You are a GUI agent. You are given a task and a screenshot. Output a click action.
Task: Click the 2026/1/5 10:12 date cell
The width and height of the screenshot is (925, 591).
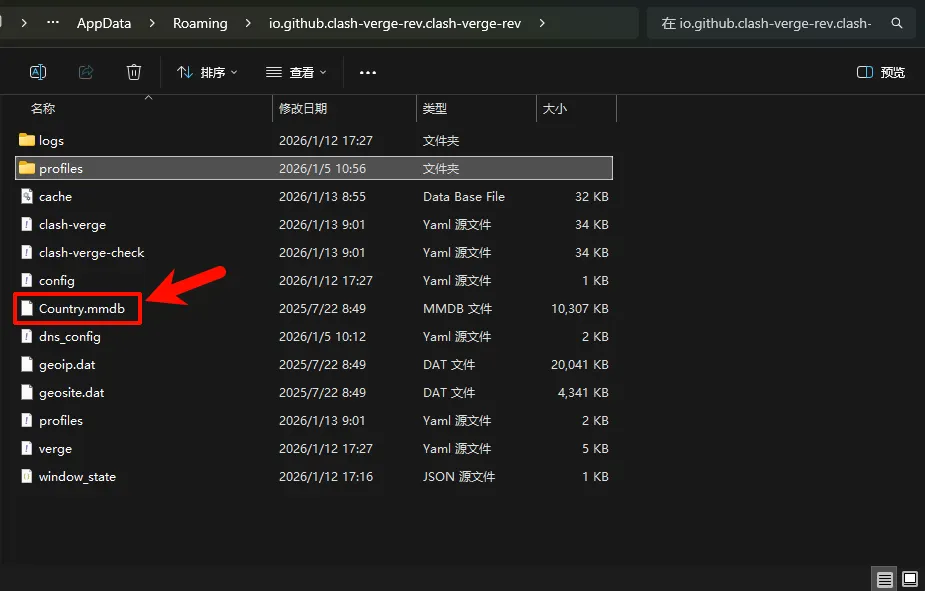[x=322, y=337]
